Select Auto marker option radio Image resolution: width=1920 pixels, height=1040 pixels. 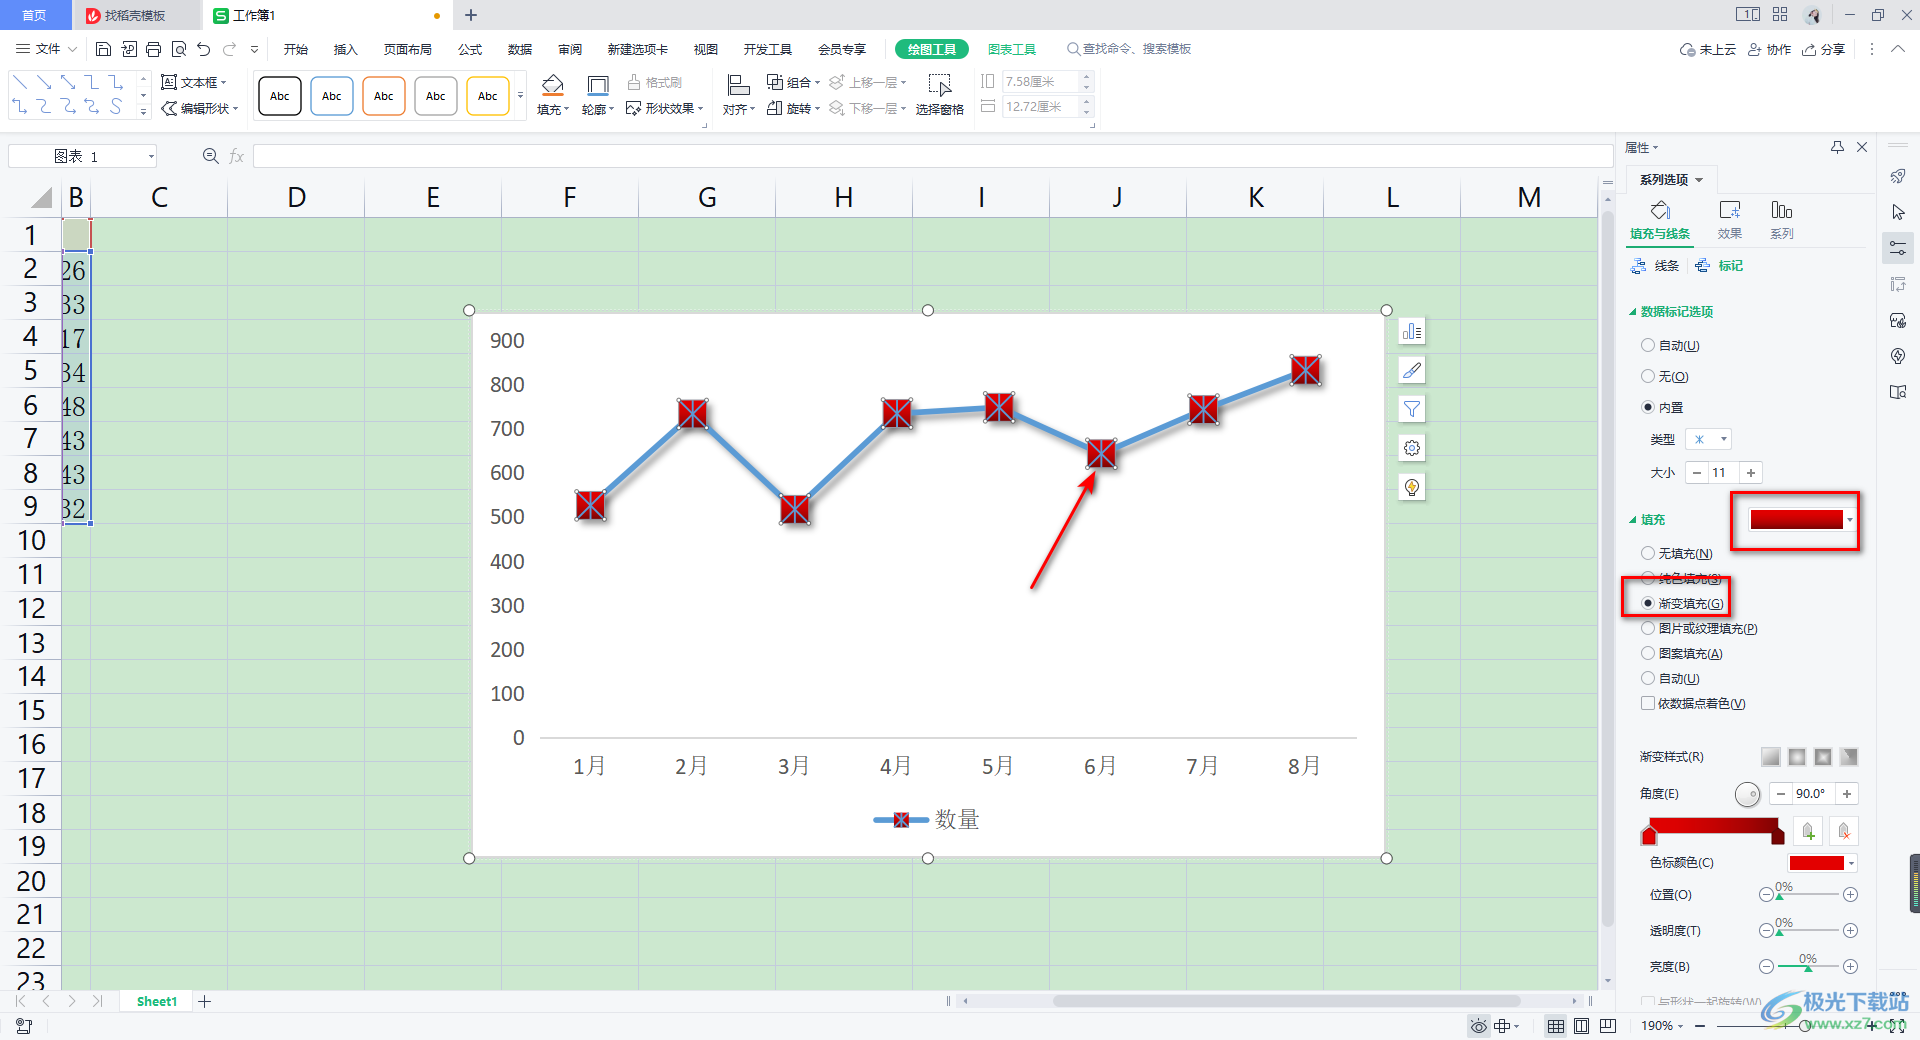(x=1648, y=345)
